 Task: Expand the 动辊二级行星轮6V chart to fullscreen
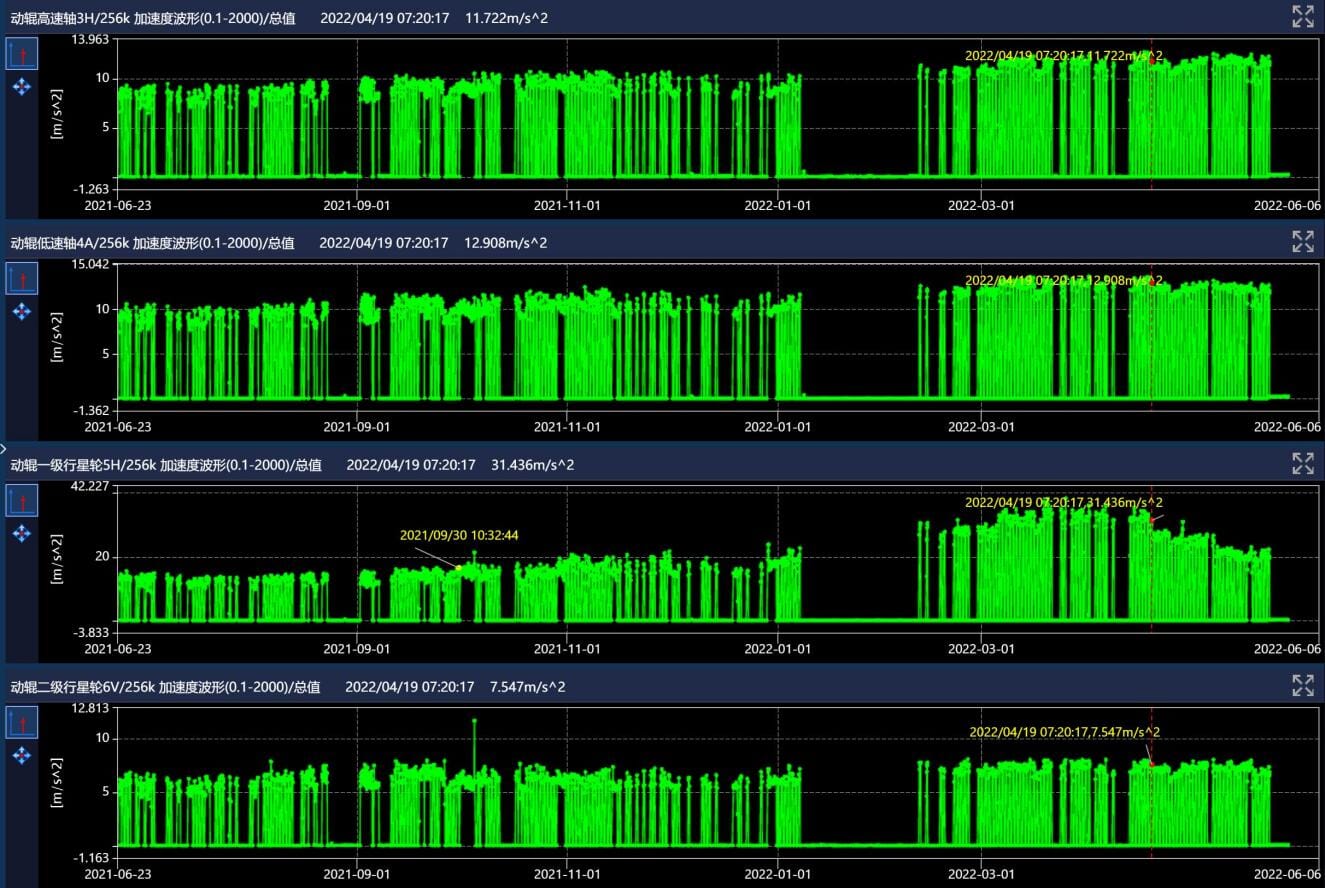[1302, 685]
